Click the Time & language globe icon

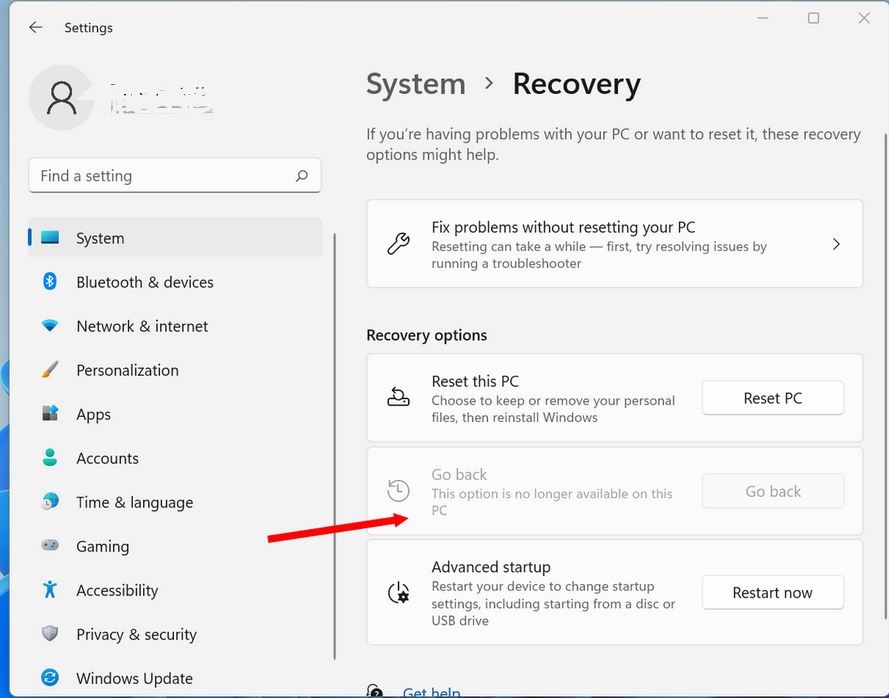pos(50,501)
